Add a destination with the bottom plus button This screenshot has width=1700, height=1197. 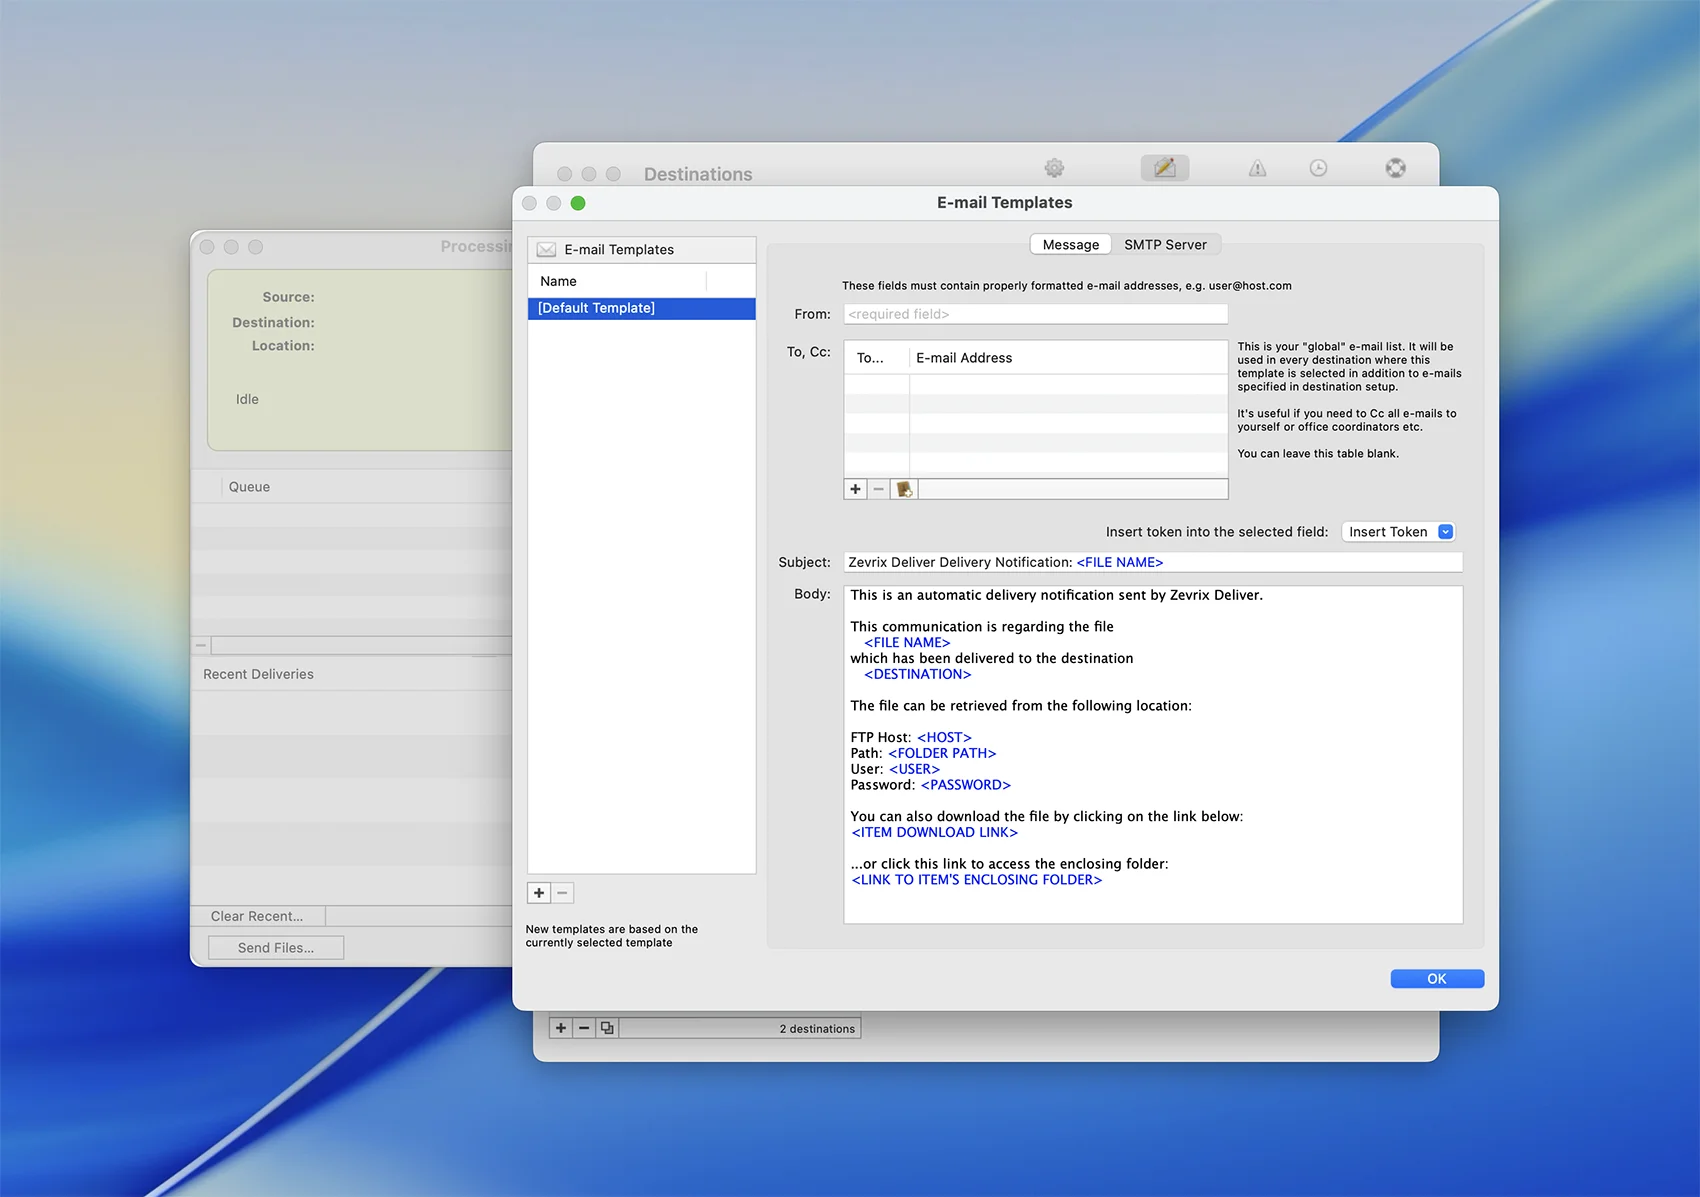[x=561, y=1028]
